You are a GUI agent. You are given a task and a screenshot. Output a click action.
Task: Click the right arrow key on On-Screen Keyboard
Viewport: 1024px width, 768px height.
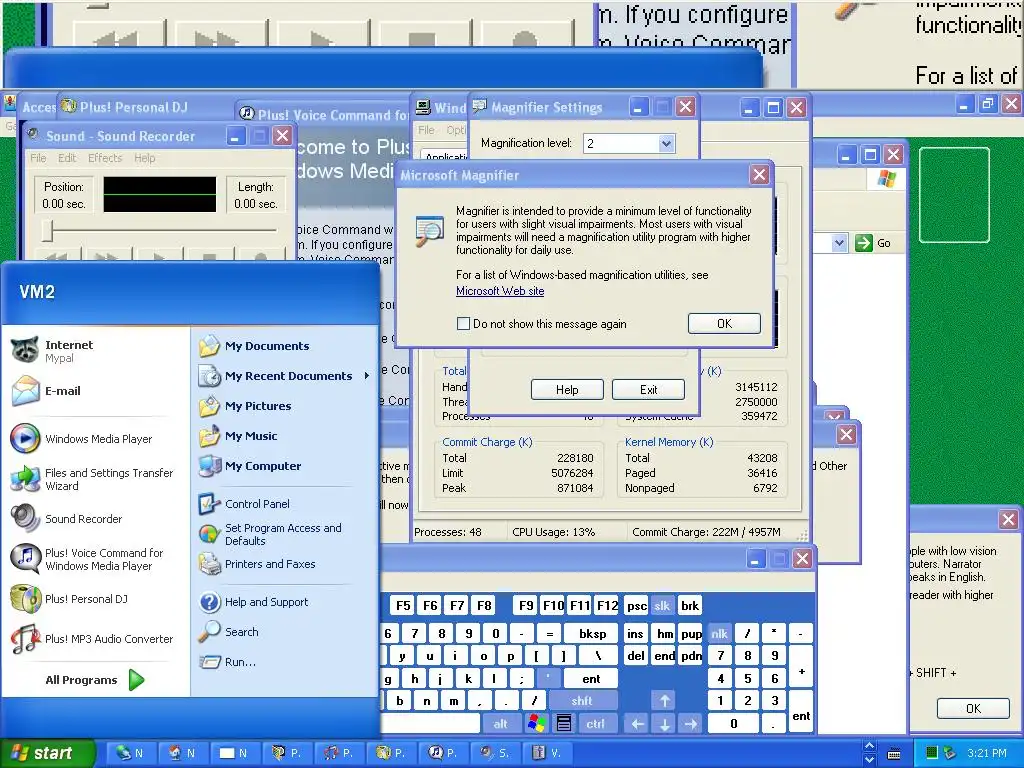tap(691, 724)
